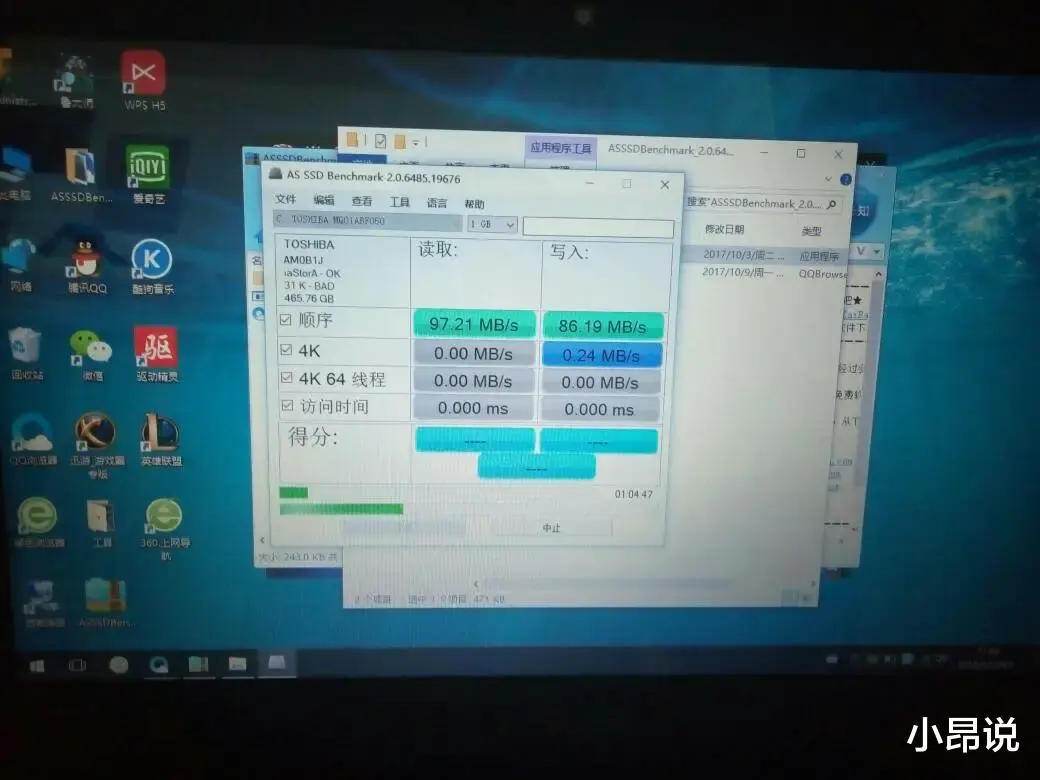The height and width of the screenshot is (780, 1040).
Task: Launch 英雄联盟 (League of Legends) icon
Action: click(161, 439)
